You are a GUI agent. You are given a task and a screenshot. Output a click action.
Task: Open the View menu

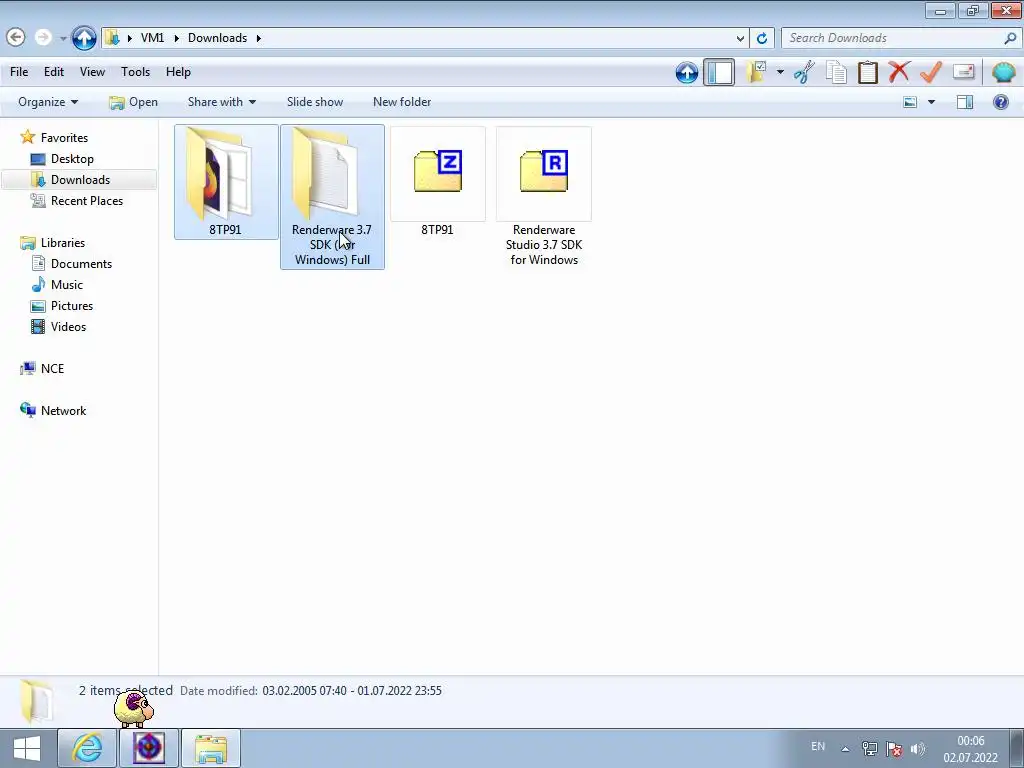click(92, 72)
